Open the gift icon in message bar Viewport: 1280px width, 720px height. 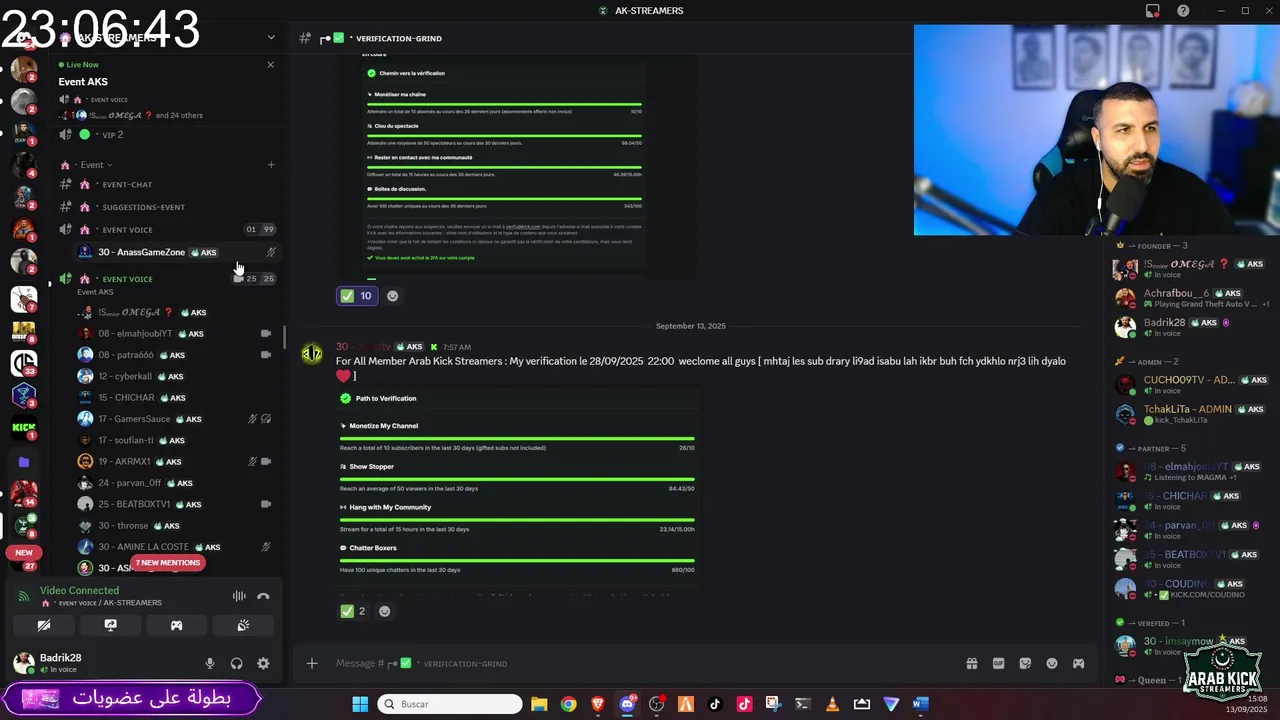[971, 663]
